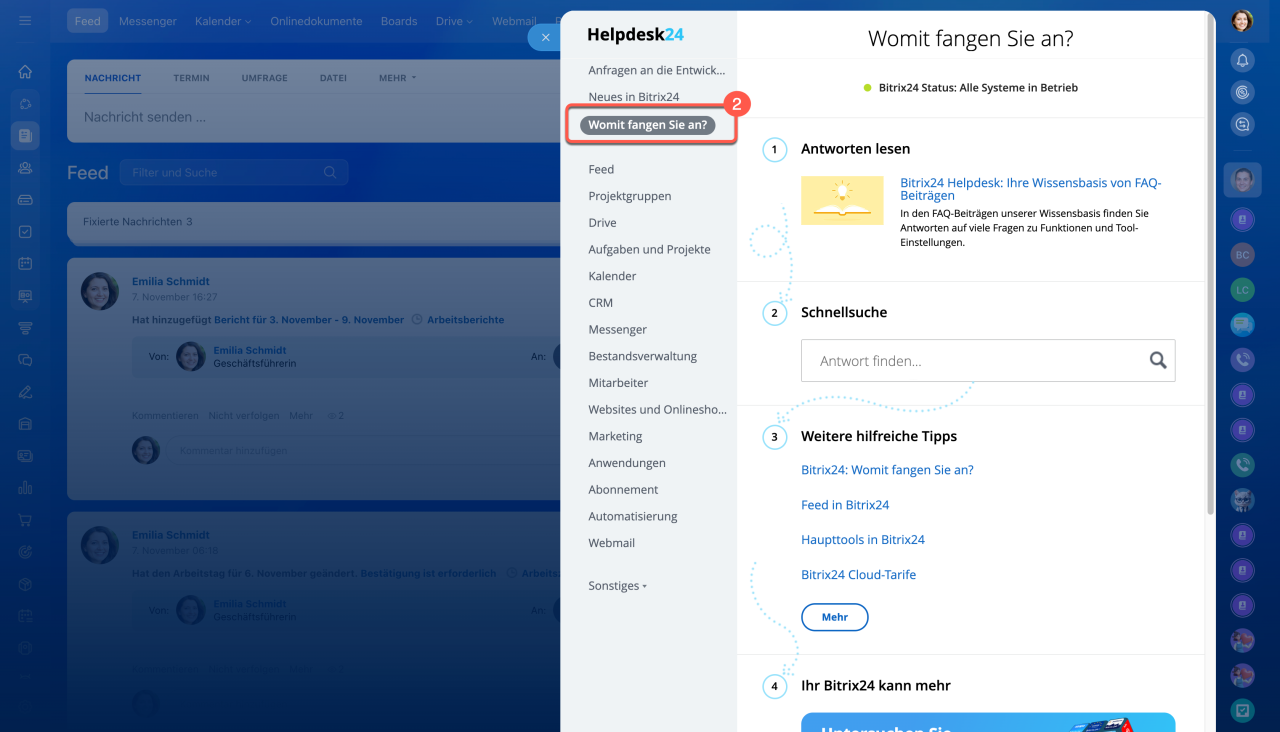Image resolution: width=1280 pixels, height=732 pixels.
Task: Open Automatisierung help section
Action: pyautogui.click(x=633, y=516)
